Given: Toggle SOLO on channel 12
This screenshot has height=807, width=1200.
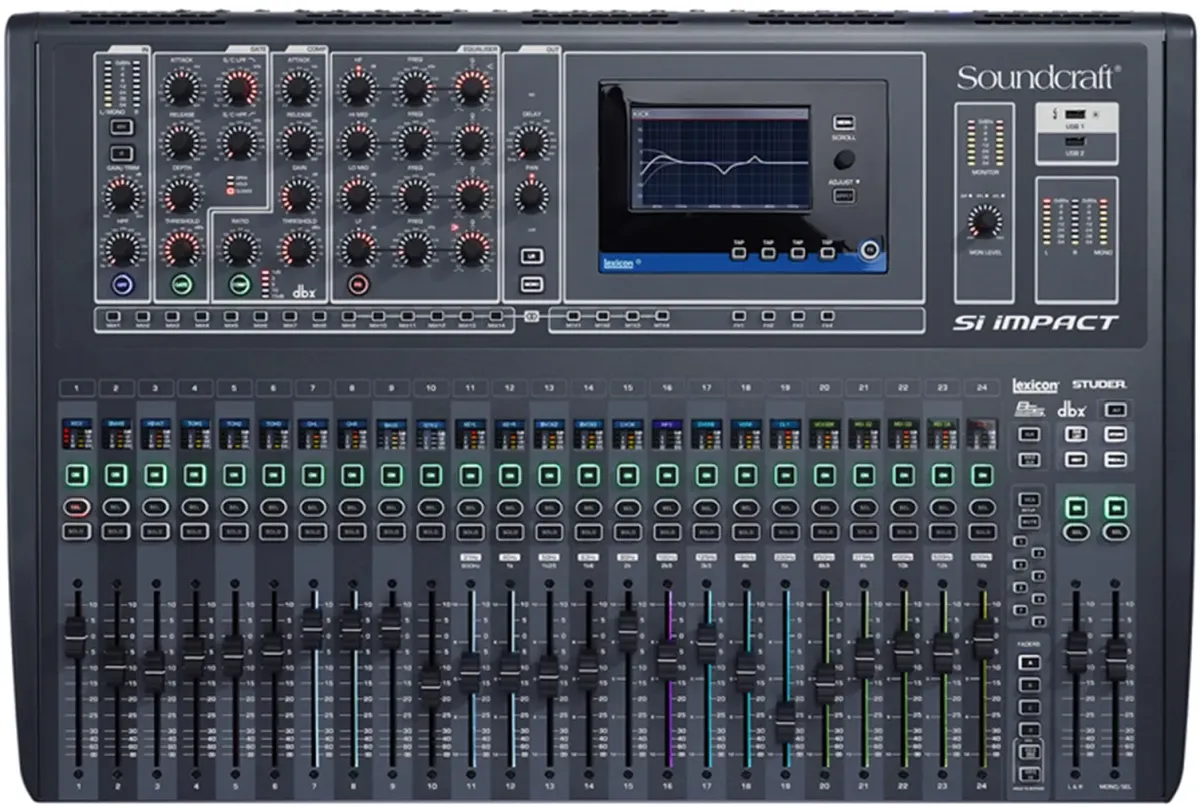Looking at the screenshot, I should click(x=509, y=532).
